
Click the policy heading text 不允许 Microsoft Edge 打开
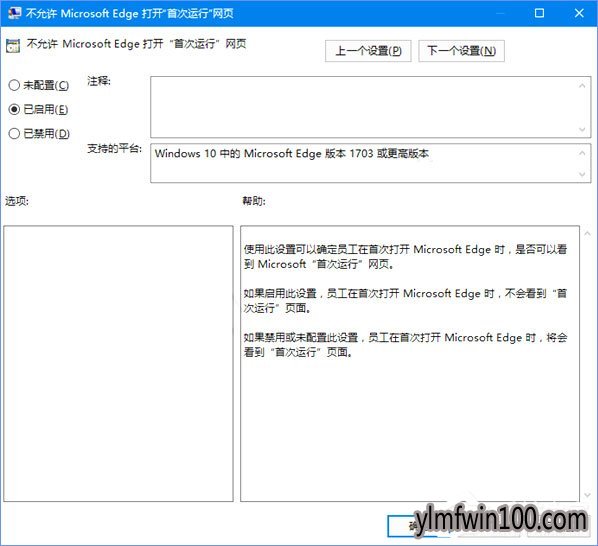[x=136, y=44]
